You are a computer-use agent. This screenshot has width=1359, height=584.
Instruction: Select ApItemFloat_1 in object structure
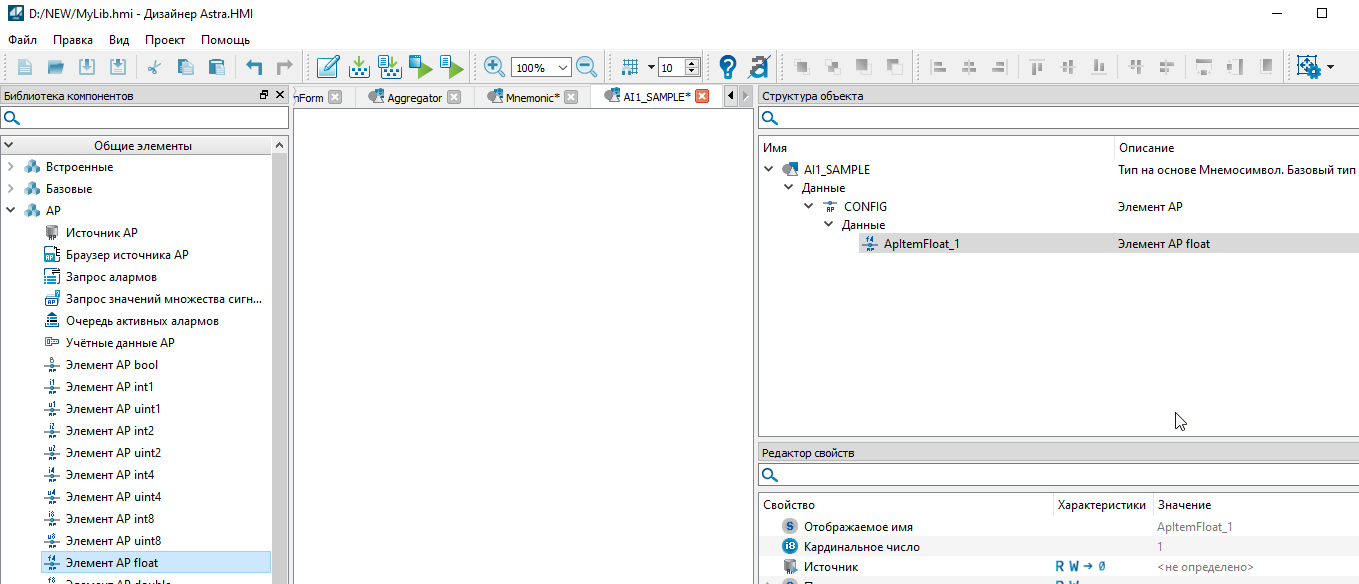click(921, 243)
